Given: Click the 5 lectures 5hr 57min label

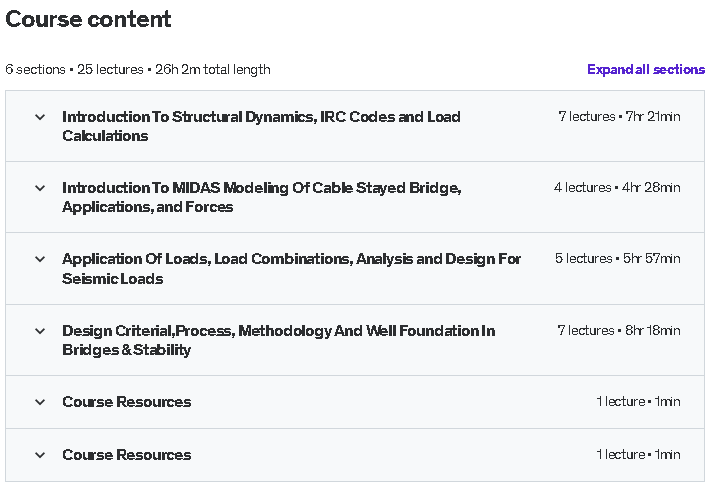Looking at the screenshot, I should (x=617, y=259).
